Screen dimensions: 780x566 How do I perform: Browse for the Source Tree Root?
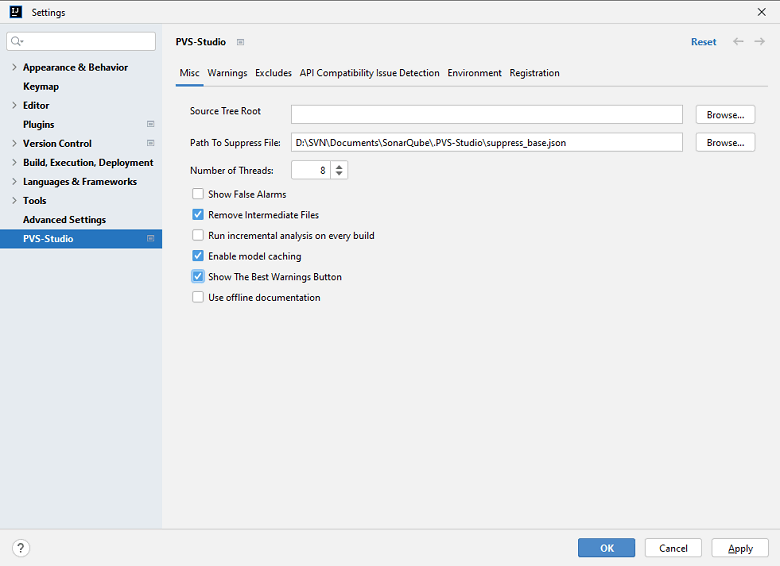725,115
